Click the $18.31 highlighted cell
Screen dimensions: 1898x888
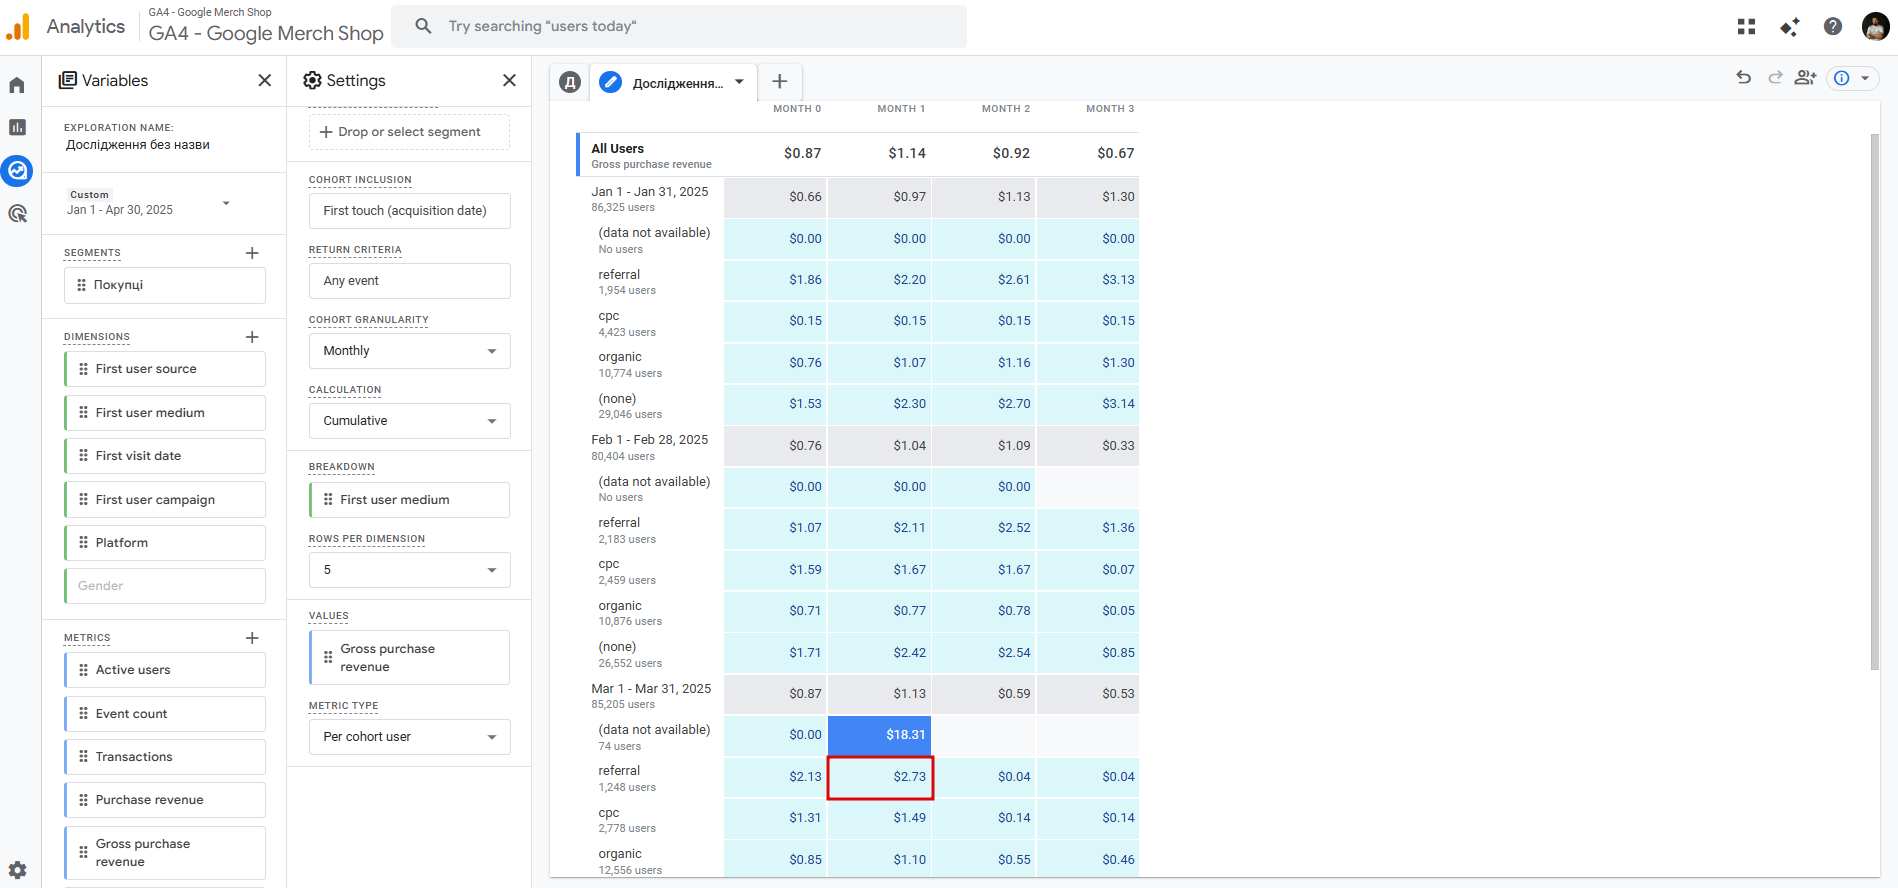880,735
